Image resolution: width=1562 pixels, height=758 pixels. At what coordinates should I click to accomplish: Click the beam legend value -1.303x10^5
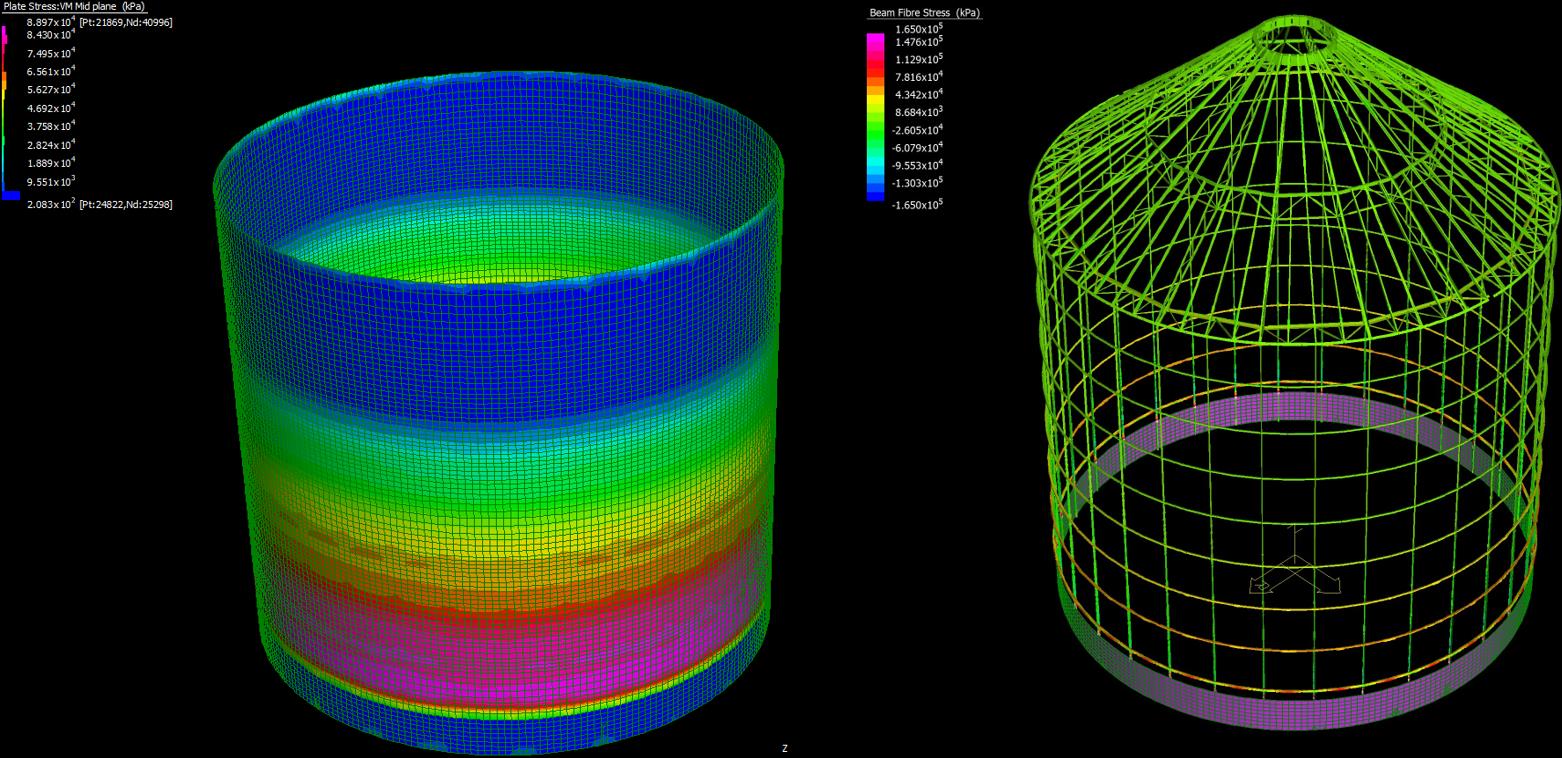(917, 182)
